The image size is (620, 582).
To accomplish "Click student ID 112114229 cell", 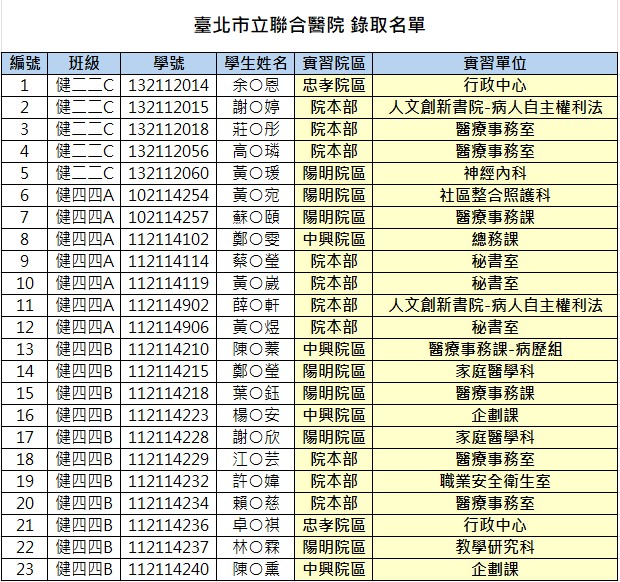I will pos(169,459).
